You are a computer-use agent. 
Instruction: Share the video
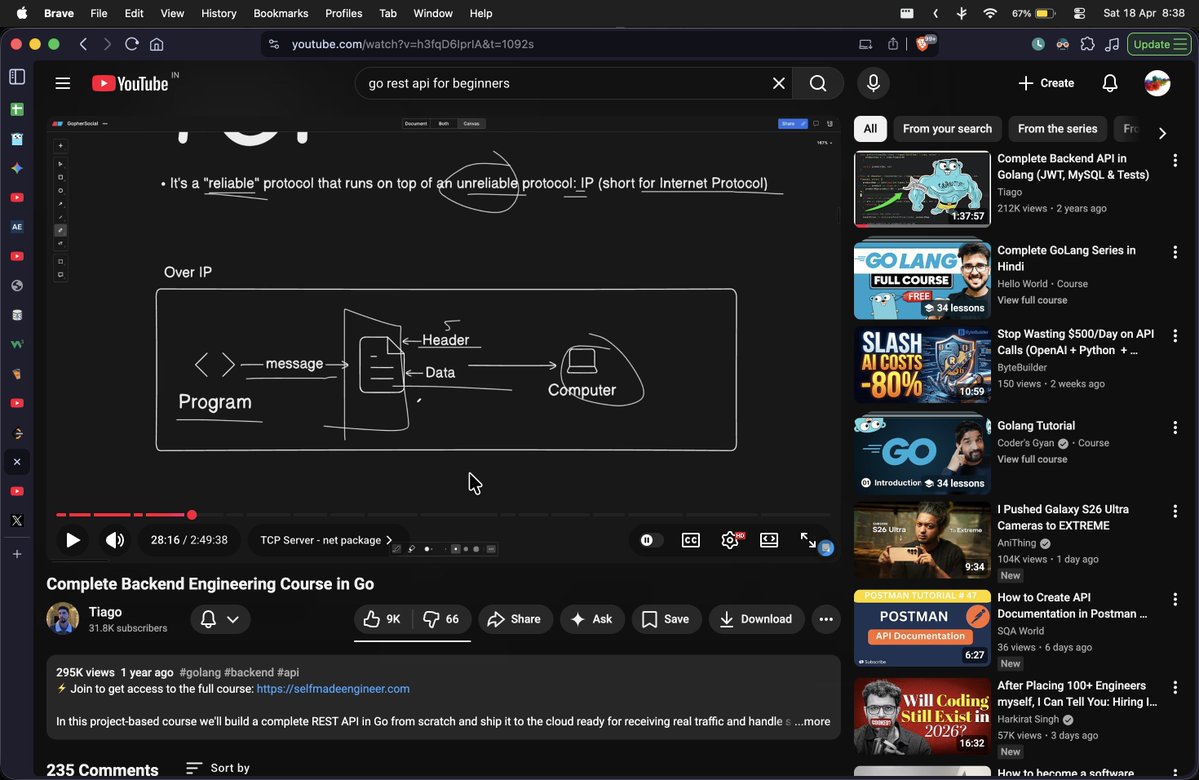515,619
